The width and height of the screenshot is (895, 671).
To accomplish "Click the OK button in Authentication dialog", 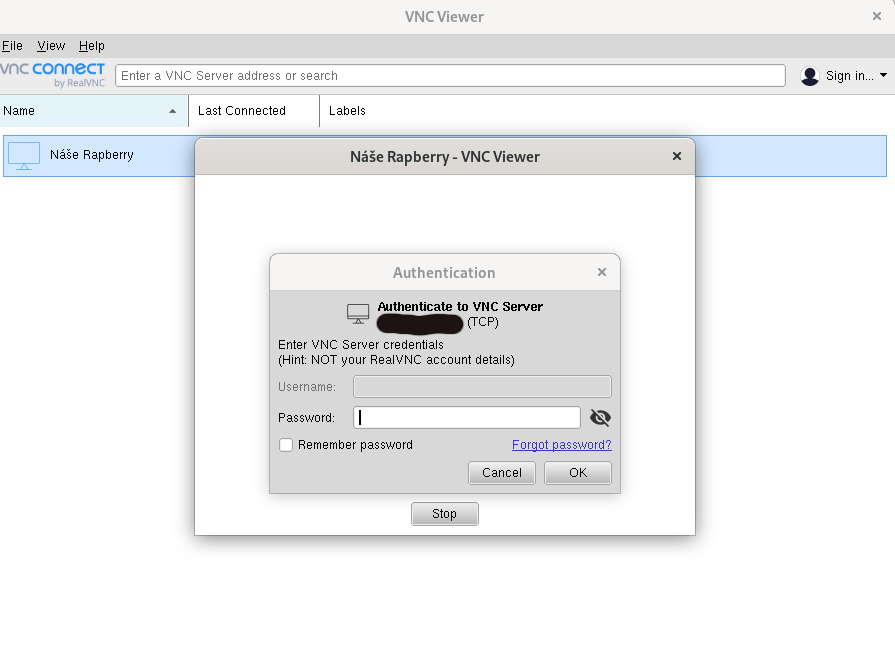I will tap(578, 472).
